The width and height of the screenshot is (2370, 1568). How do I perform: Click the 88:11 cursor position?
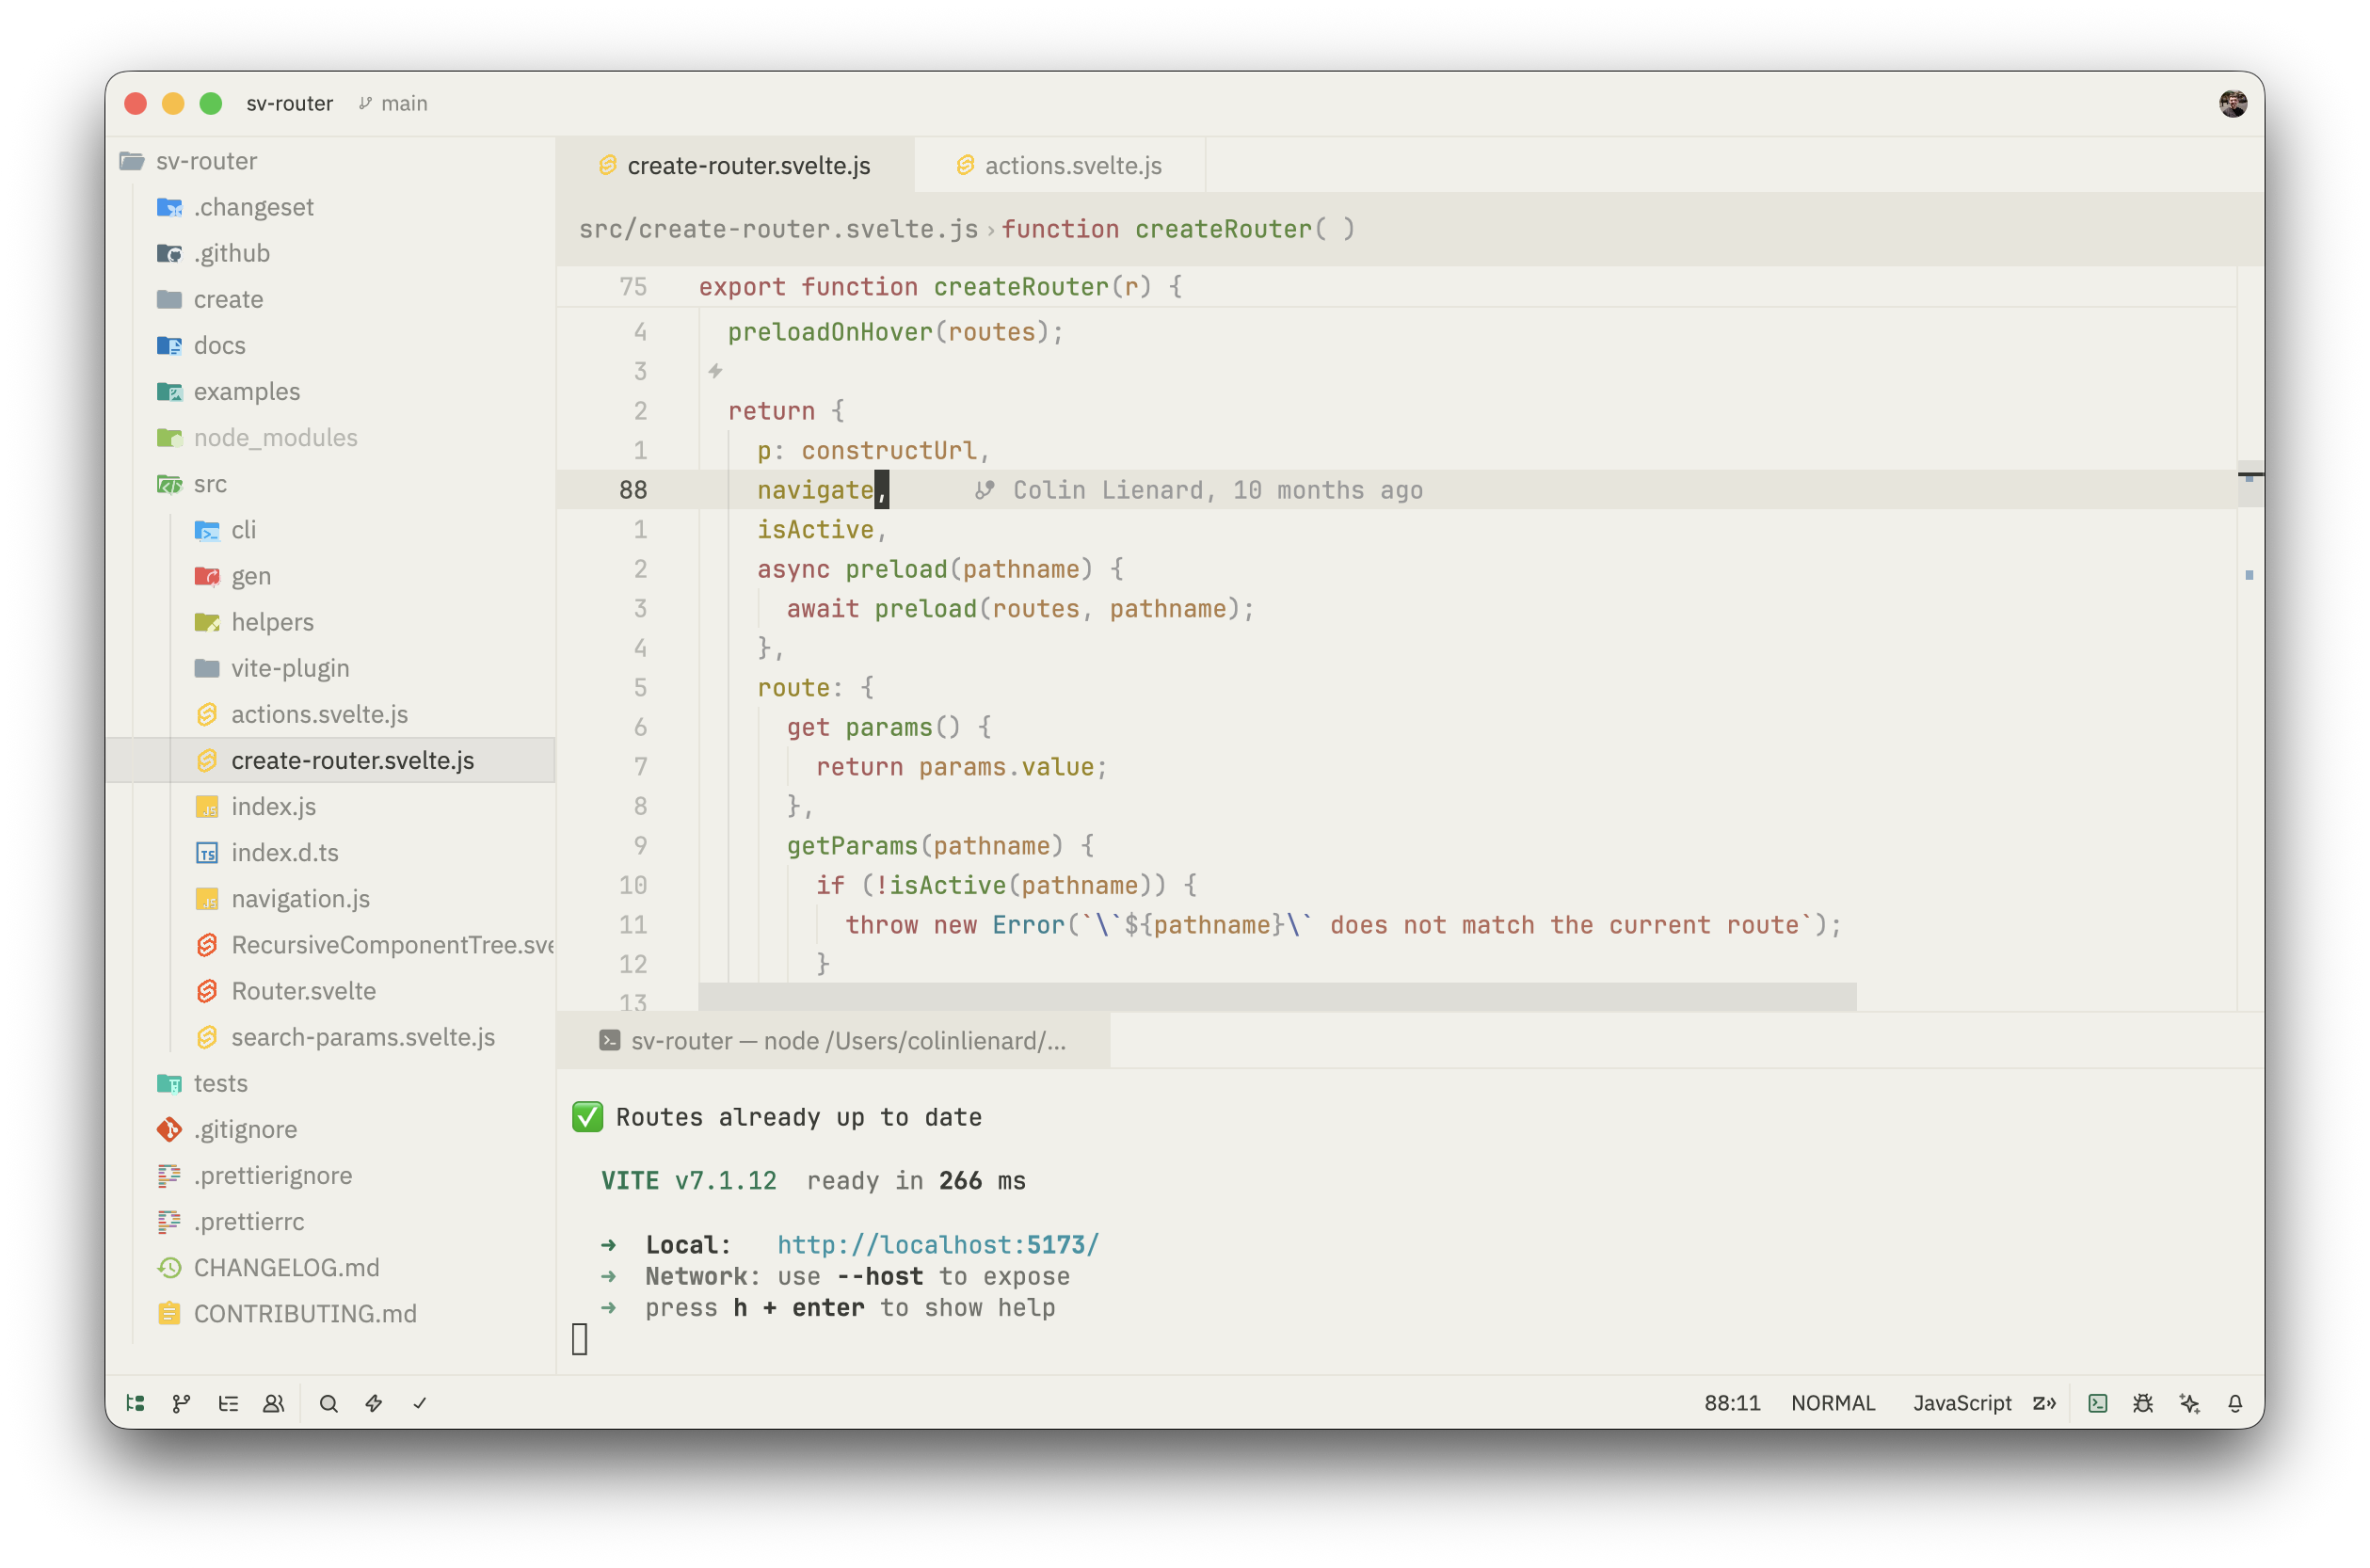tap(1732, 1403)
